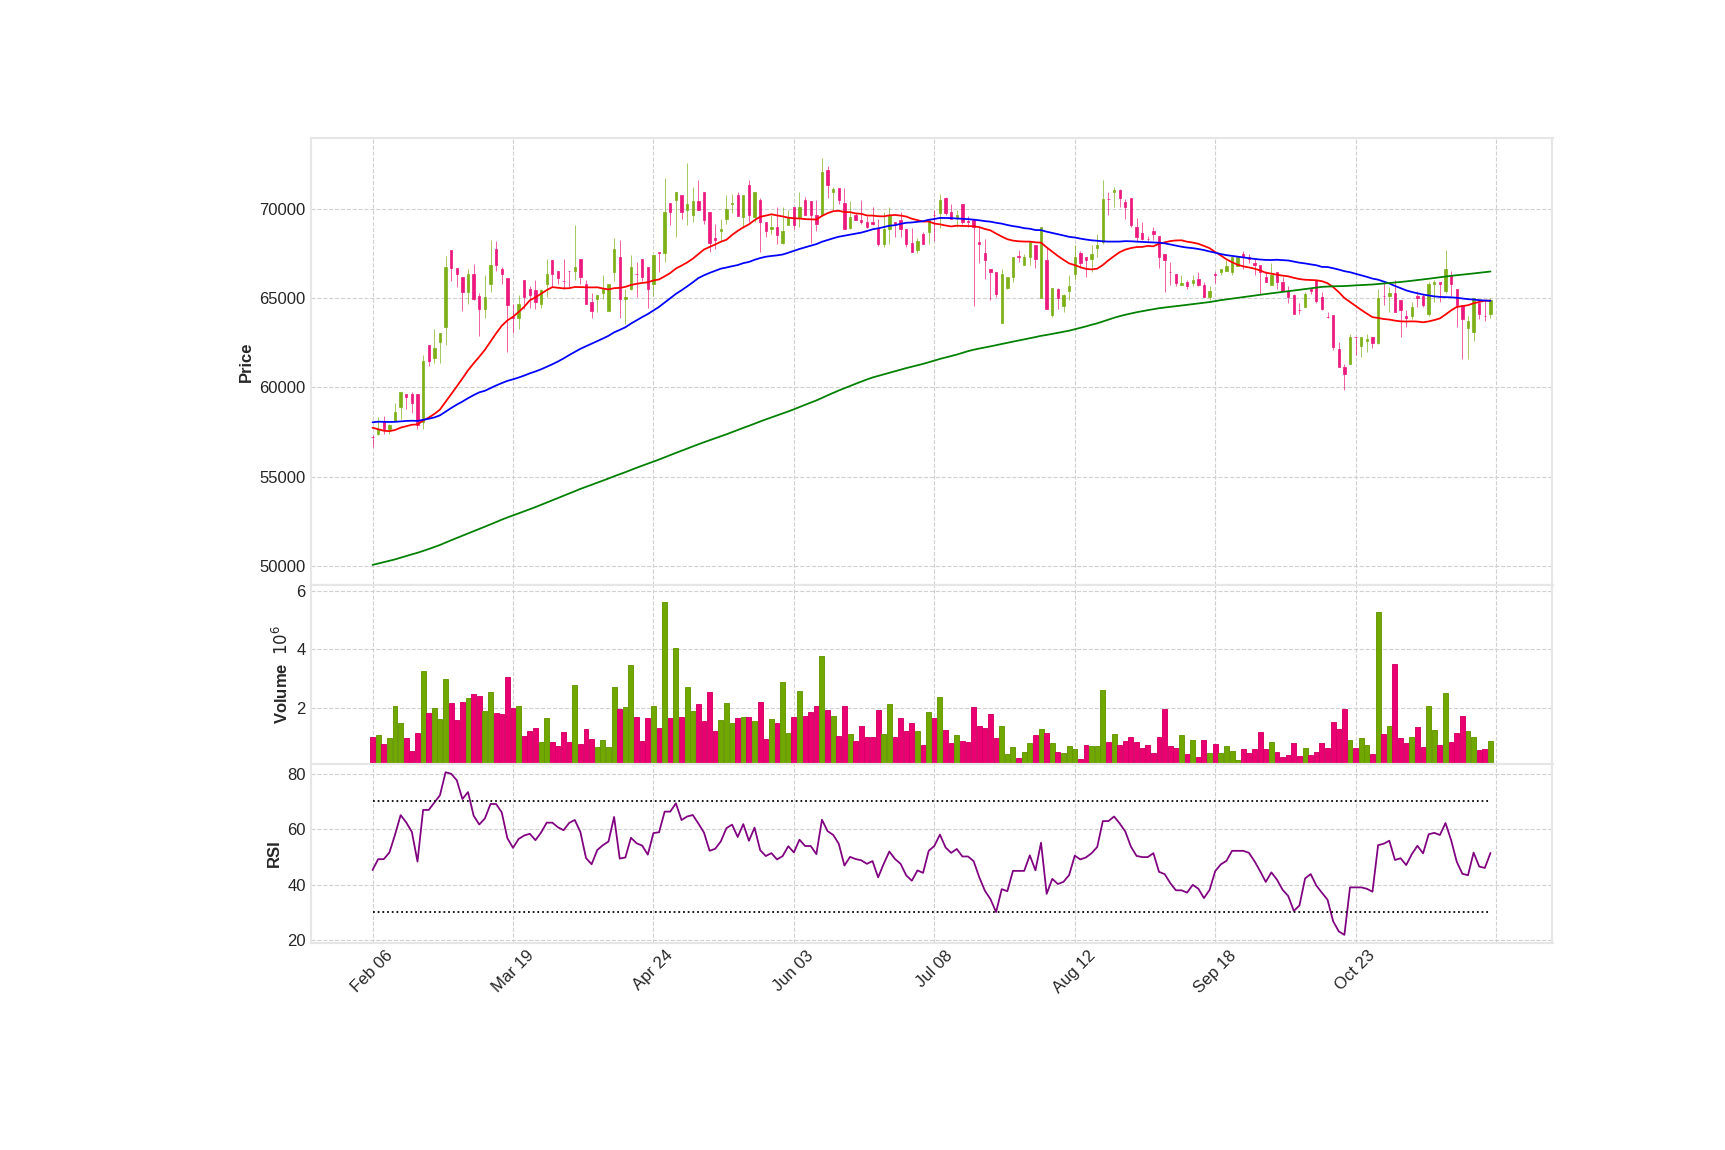Click the 65000 price tick label
Screen dimensions: 1725x1150
click(x=282, y=299)
